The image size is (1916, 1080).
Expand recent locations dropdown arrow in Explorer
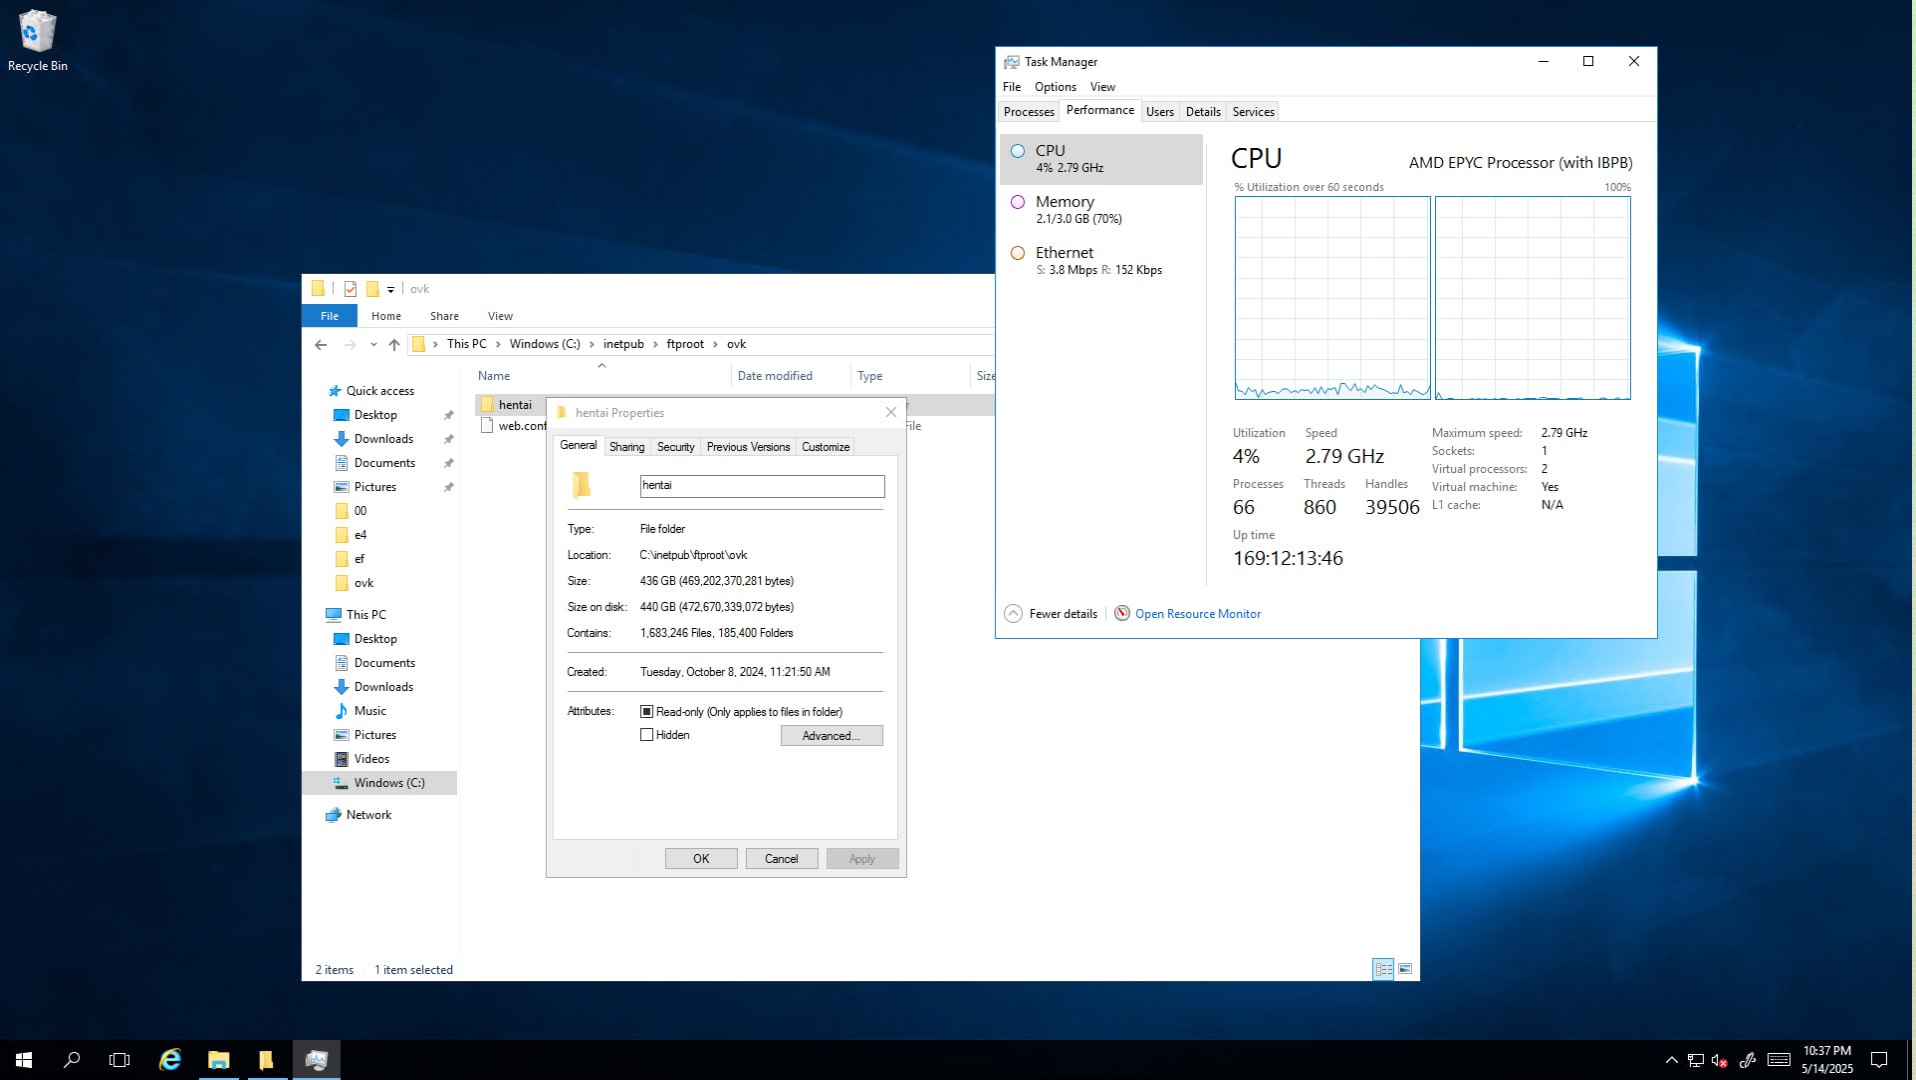click(x=373, y=345)
